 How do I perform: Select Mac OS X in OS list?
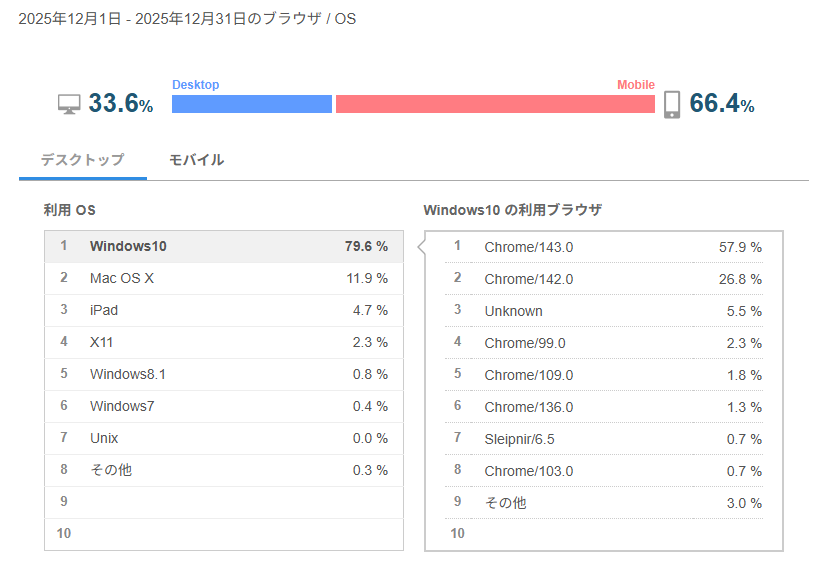[x=223, y=278]
